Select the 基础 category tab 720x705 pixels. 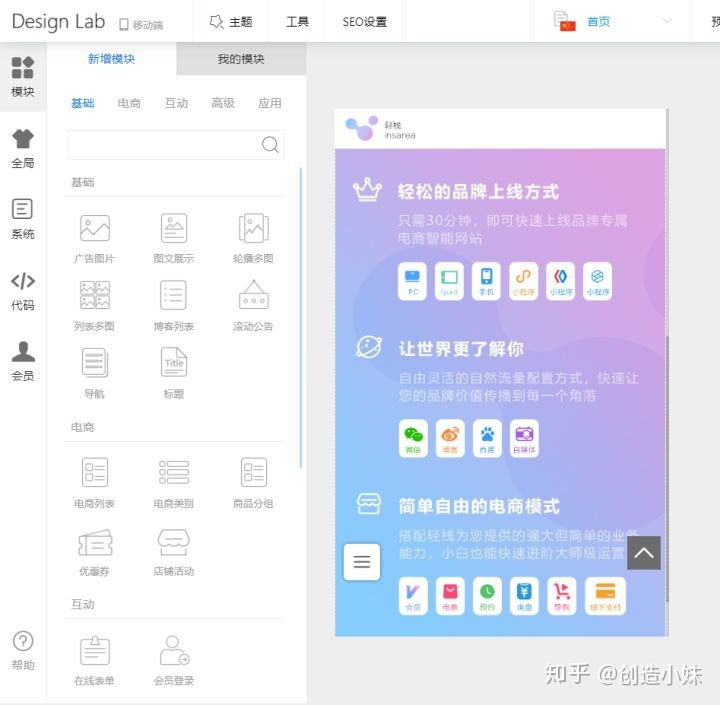coord(83,103)
